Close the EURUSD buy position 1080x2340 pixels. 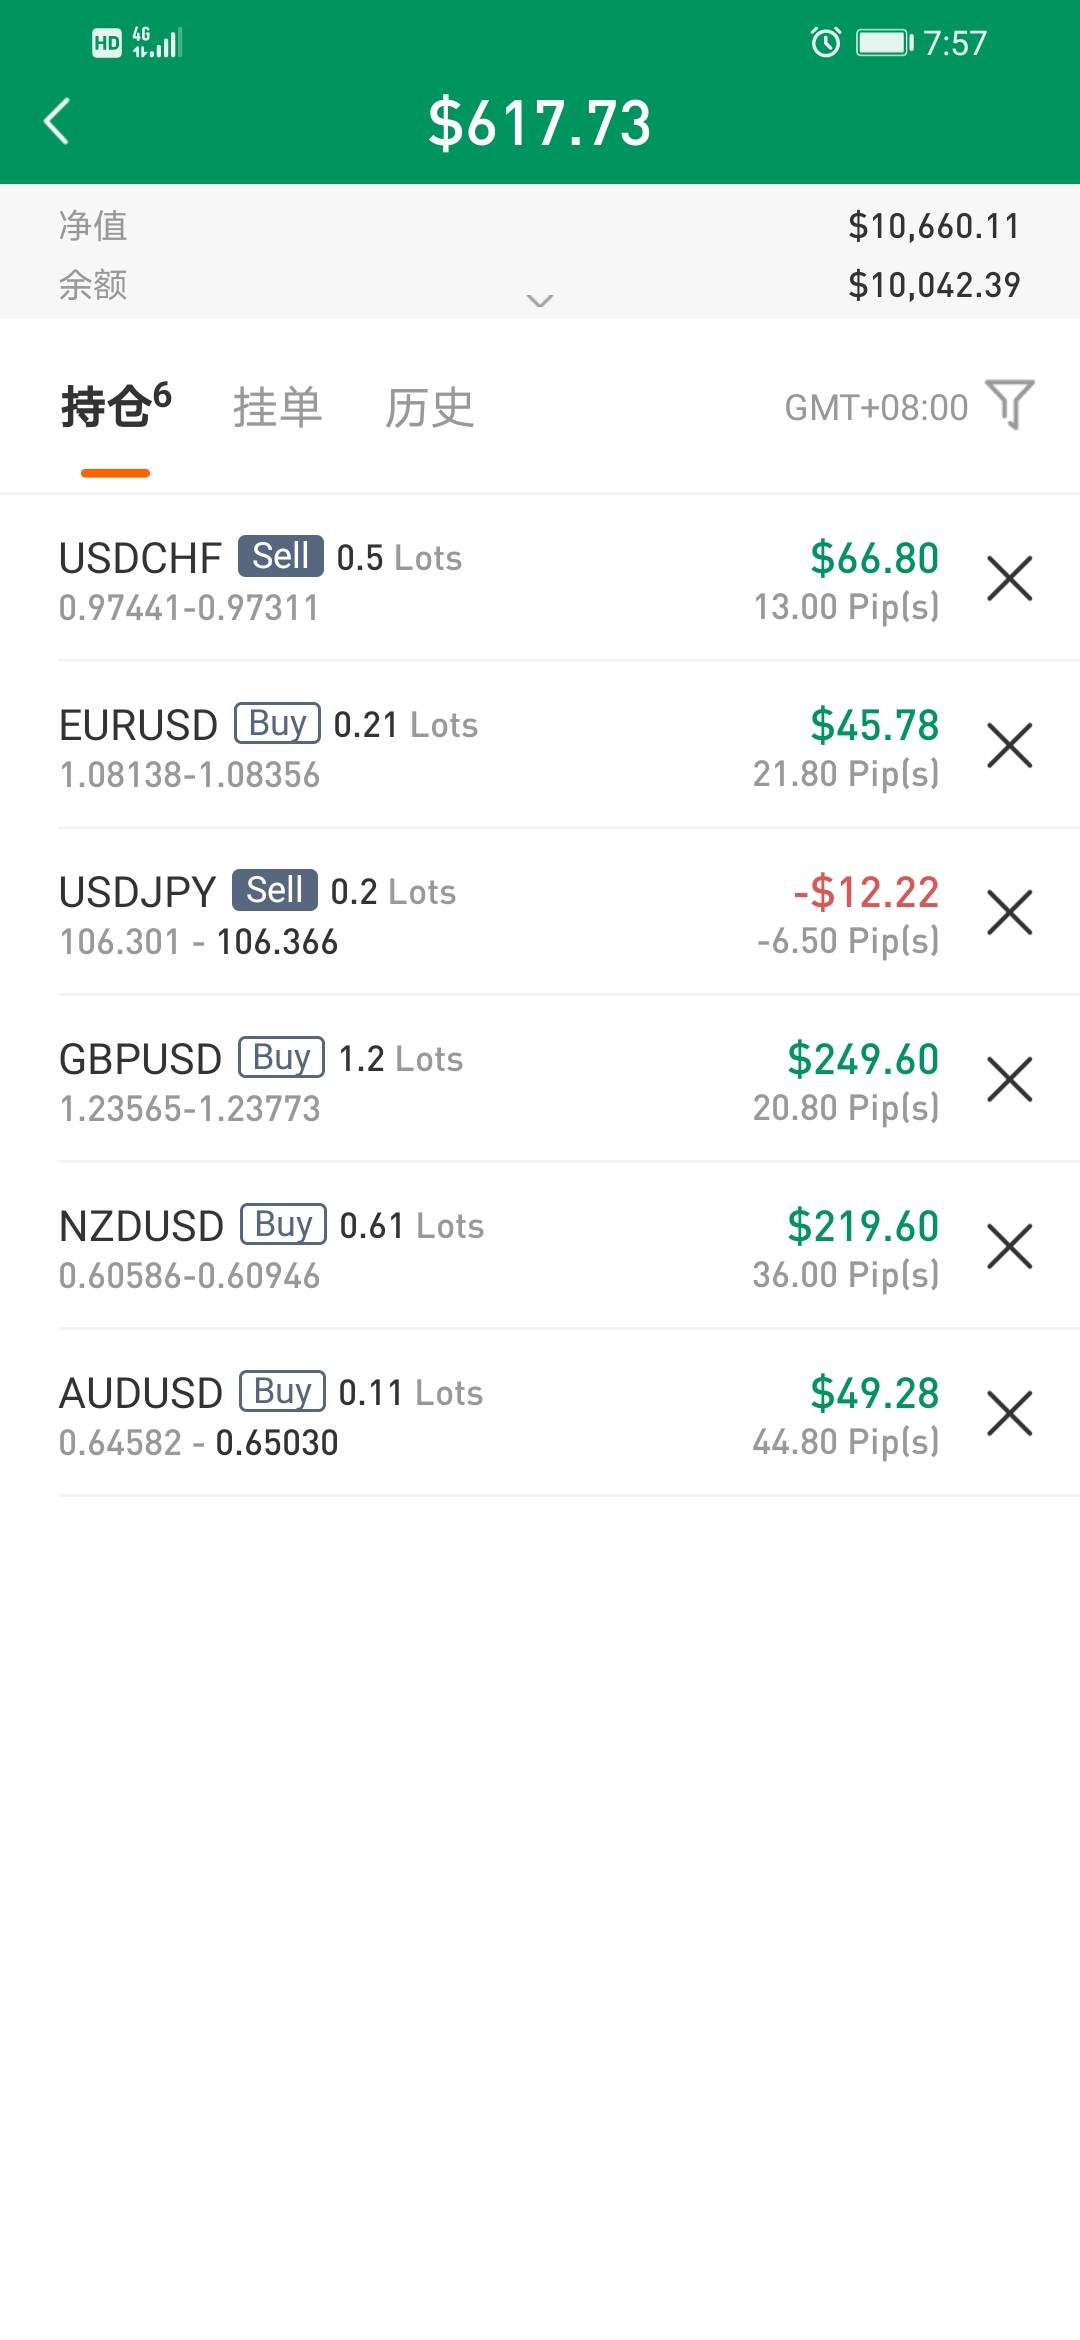pos(1009,746)
